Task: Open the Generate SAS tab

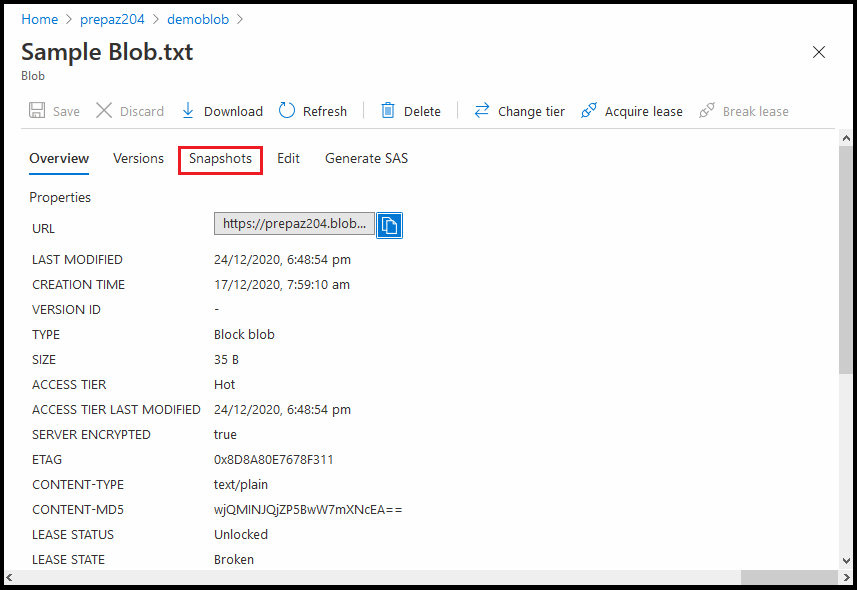Action: 366,159
